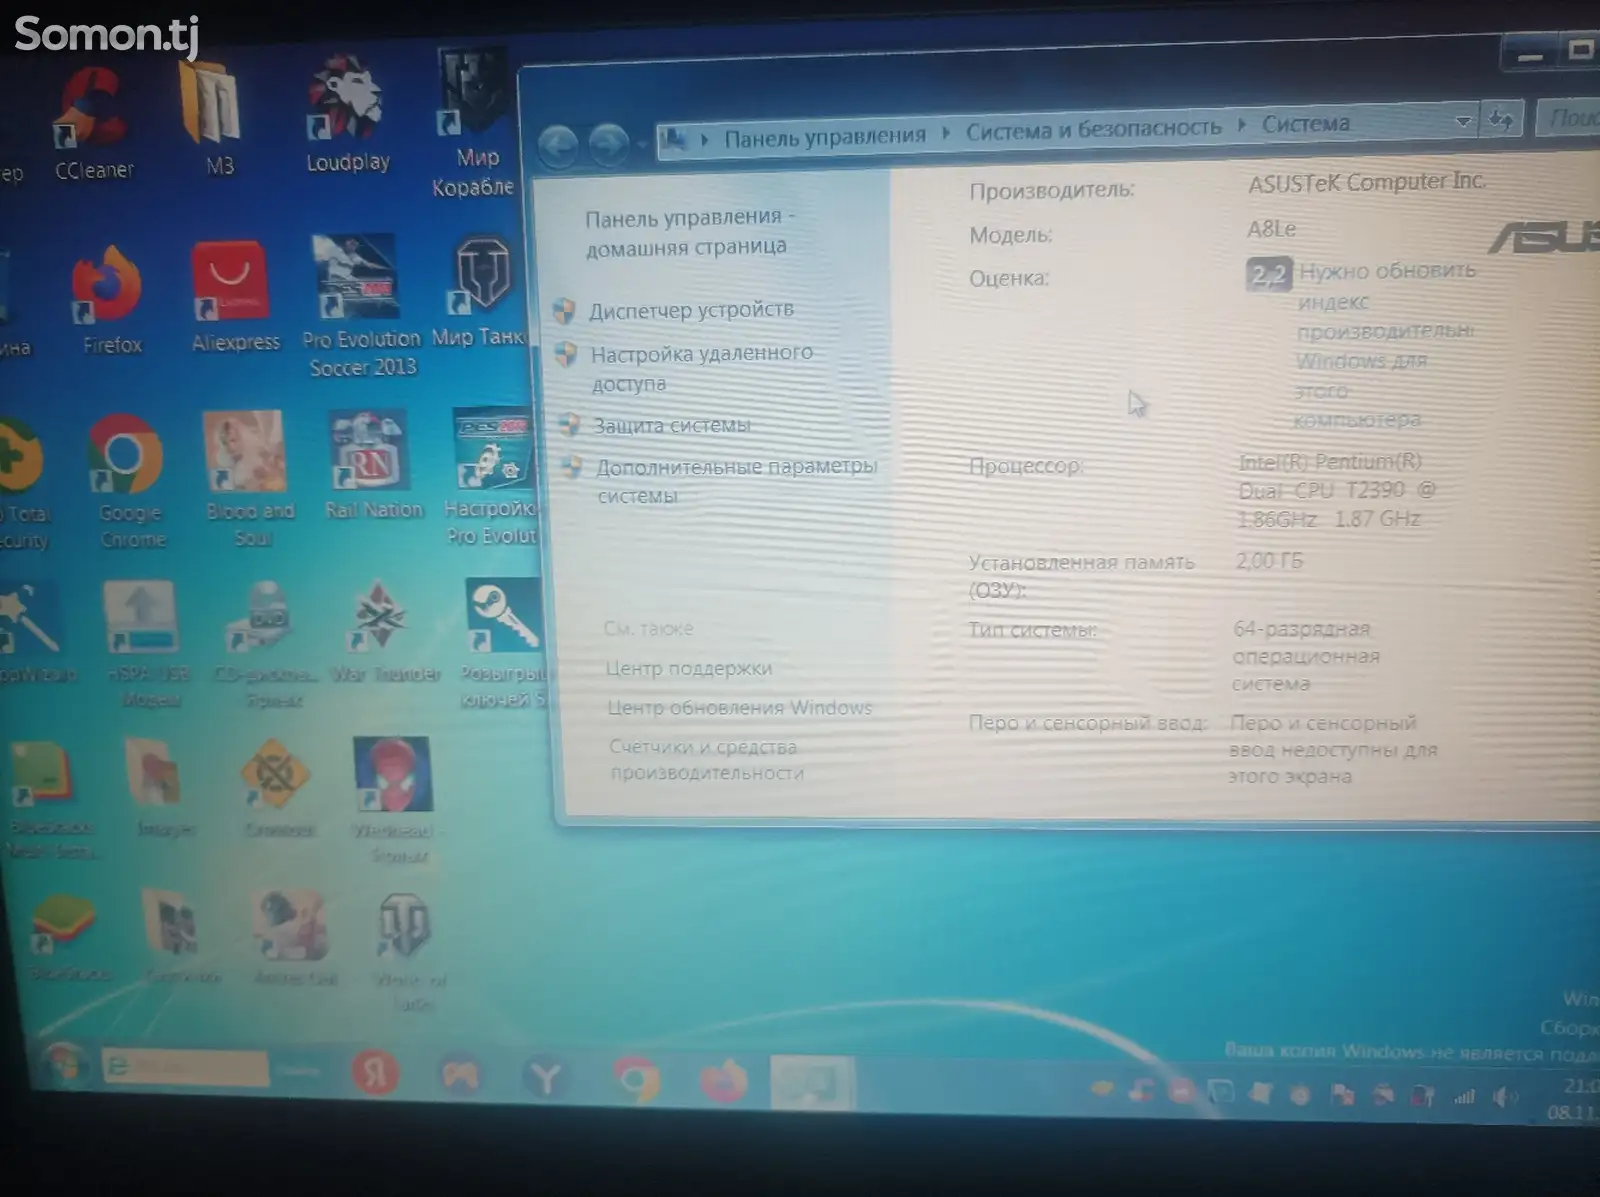Launch Rail Nation desktop shortcut
Image resolution: width=1600 pixels, height=1197 pixels.
372,466
